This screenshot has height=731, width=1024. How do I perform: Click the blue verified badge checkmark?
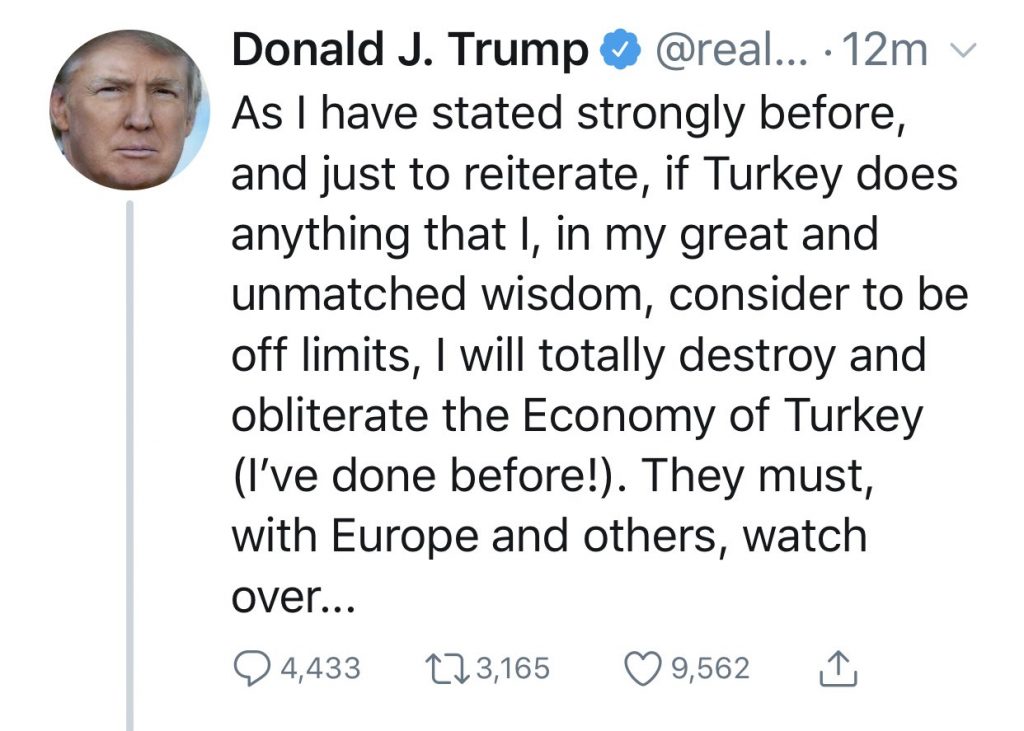(x=617, y=52)
